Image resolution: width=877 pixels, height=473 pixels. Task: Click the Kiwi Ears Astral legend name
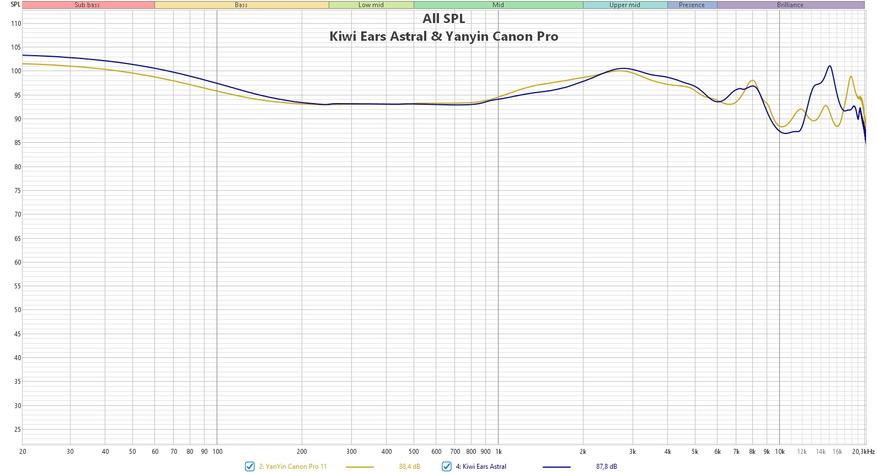[481, 466]
